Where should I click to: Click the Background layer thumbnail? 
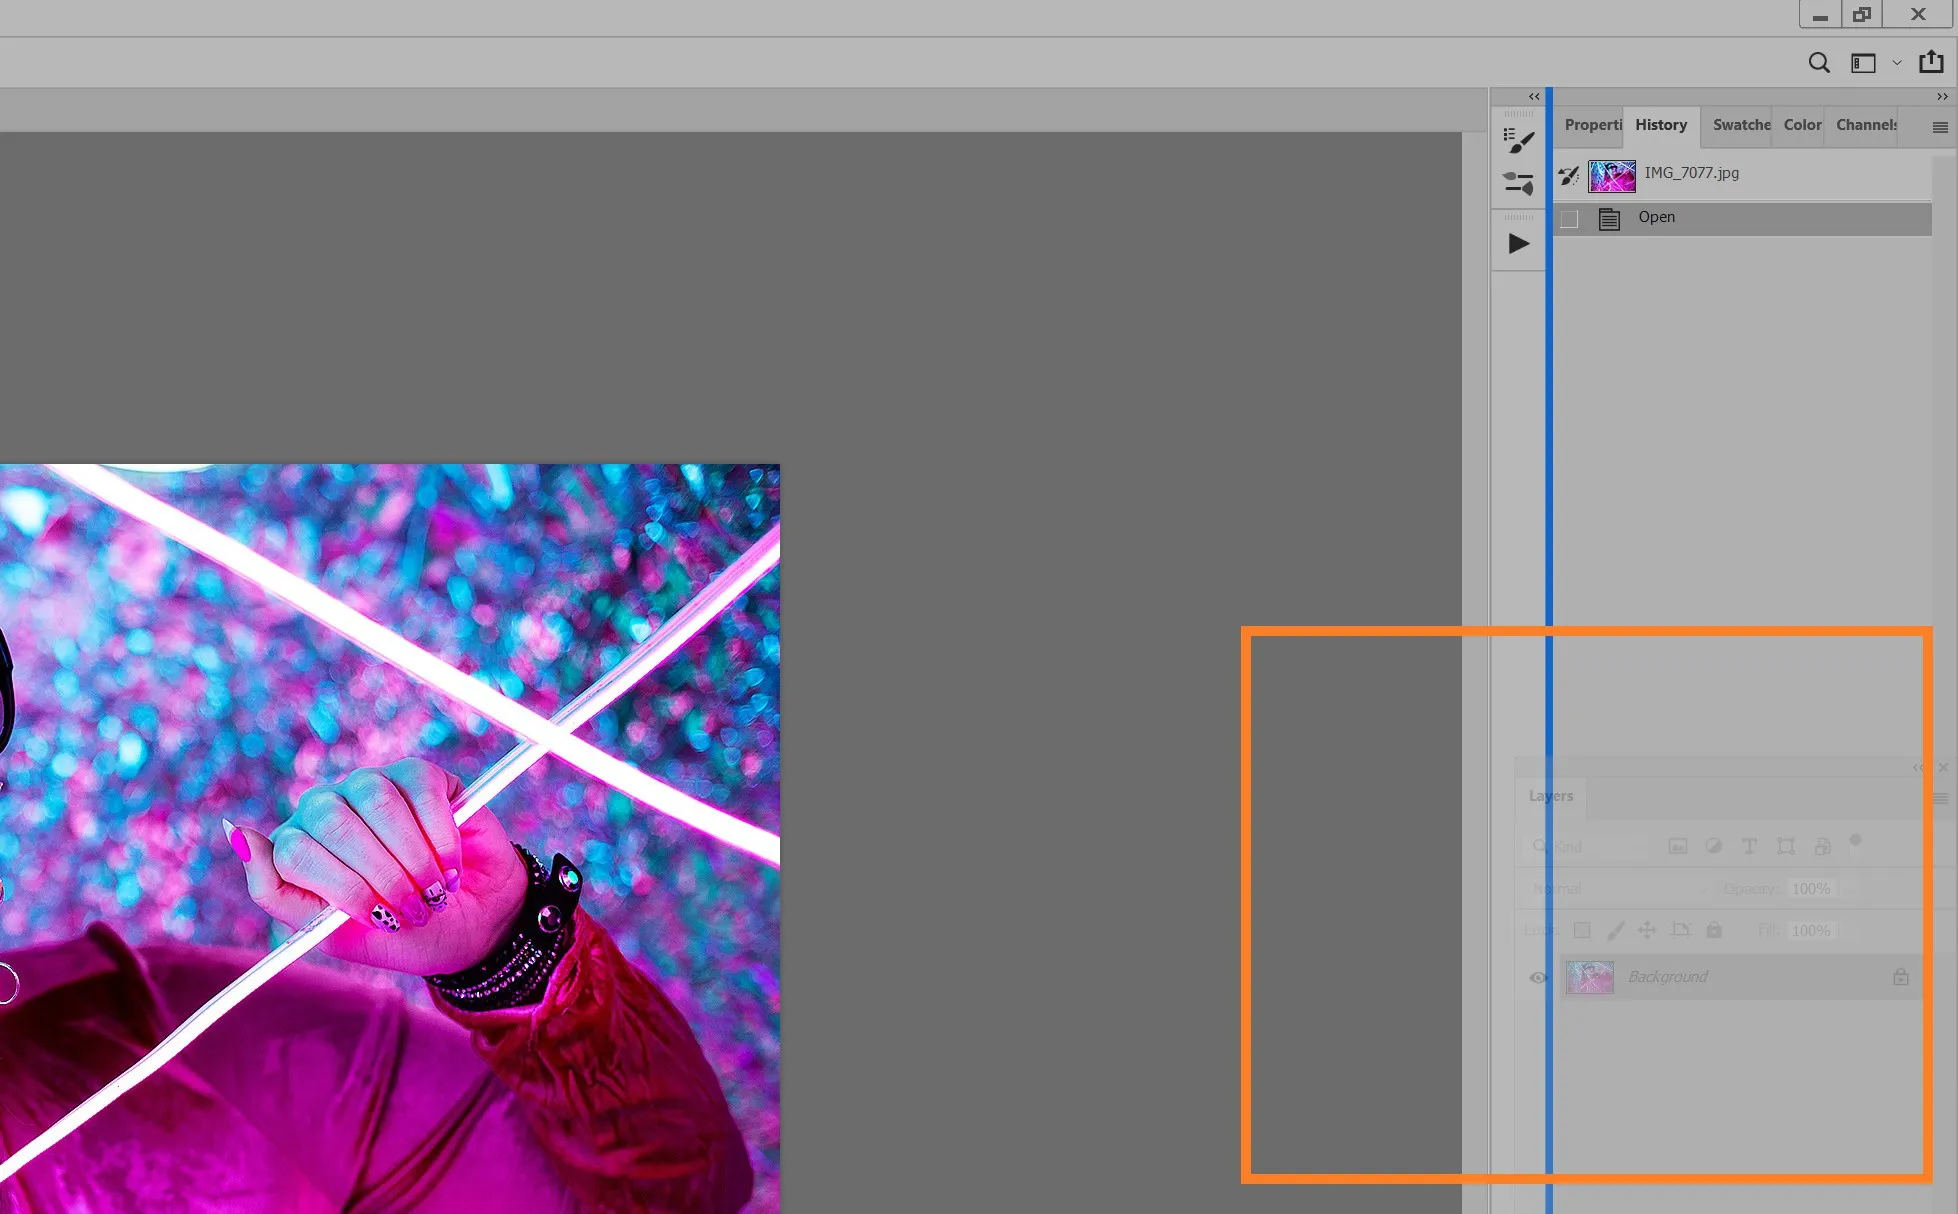pos(1590,977)
